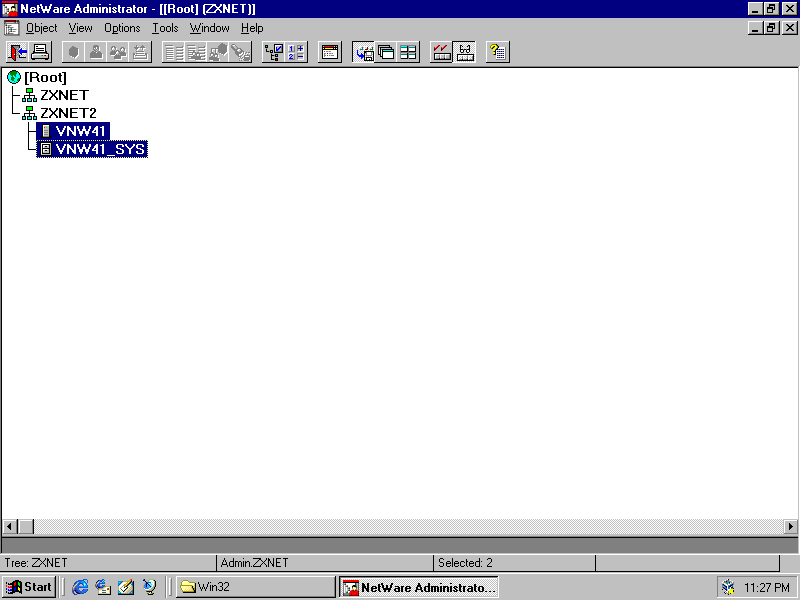Image resolution: width=800 pixels, height=600 pixels.
Task: Click the Admin.ZXNET status text
Action: tap(254, 563)
